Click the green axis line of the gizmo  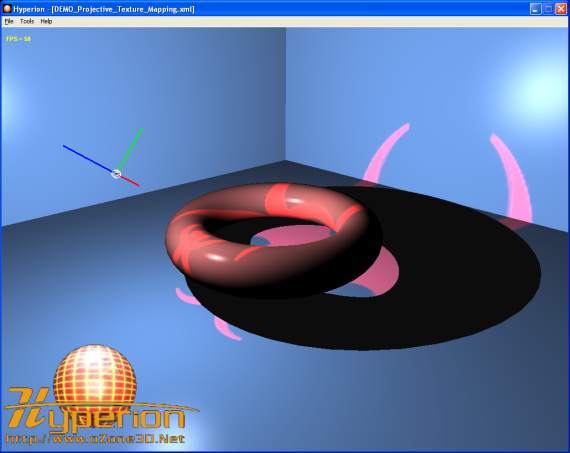pyautogui.click(x=130, y=149)
